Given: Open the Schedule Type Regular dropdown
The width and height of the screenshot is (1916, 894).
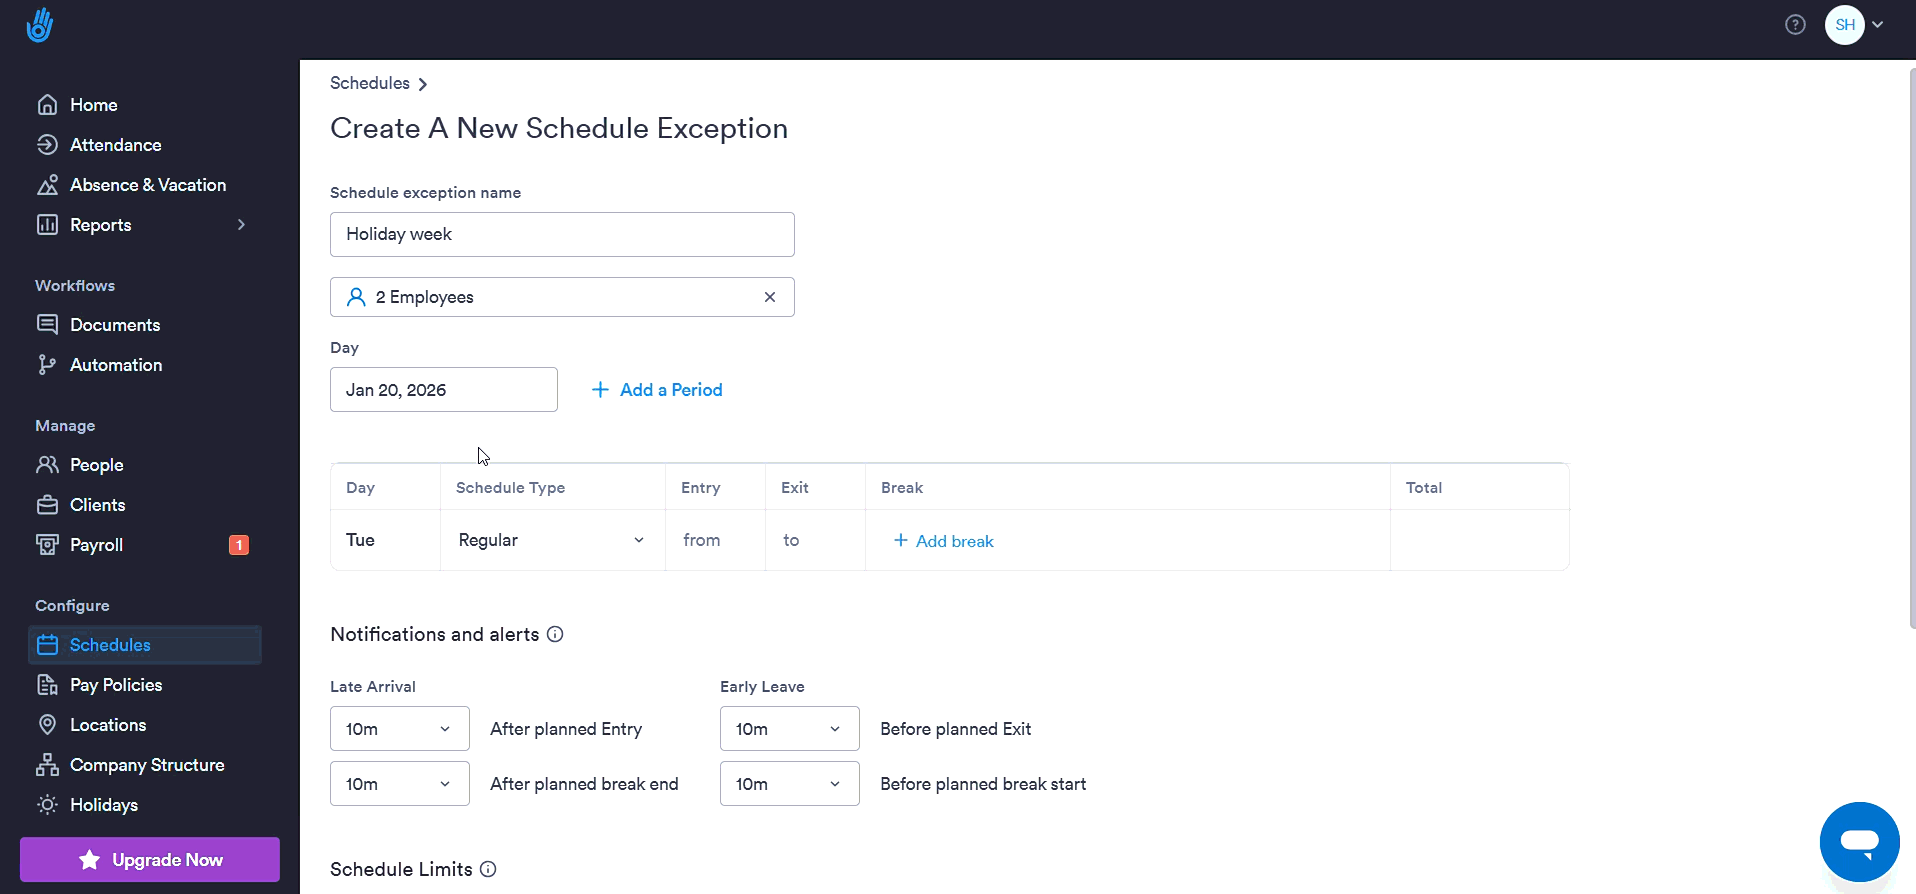Looking at the screenshot, I should pyautogui.click(x=552, y=540).
